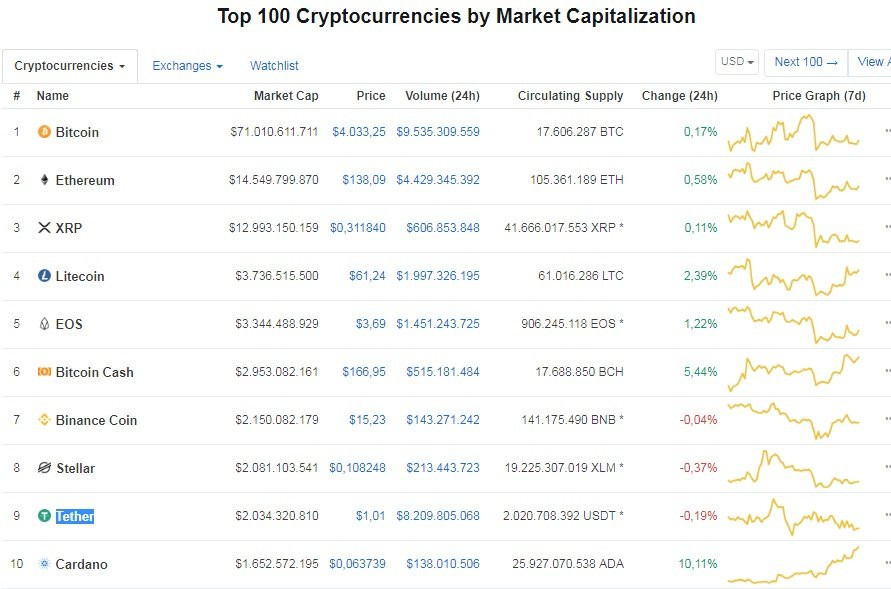The width and height of the screenshot is (891, 589).
Task: Click the EOS logo icon
Action: pyautogui.click(x=44, y=324)
